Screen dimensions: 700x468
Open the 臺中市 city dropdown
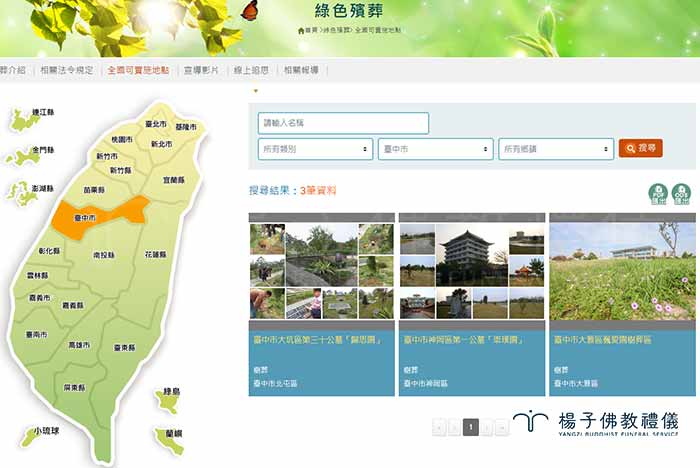point(436,149)
